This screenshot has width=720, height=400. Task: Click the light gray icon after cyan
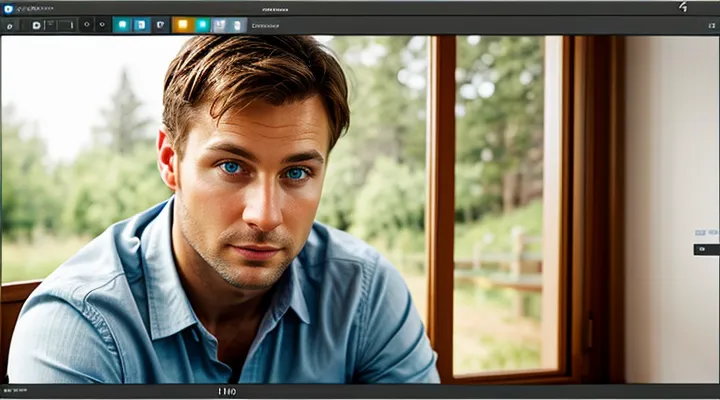[x=220, y=25]
